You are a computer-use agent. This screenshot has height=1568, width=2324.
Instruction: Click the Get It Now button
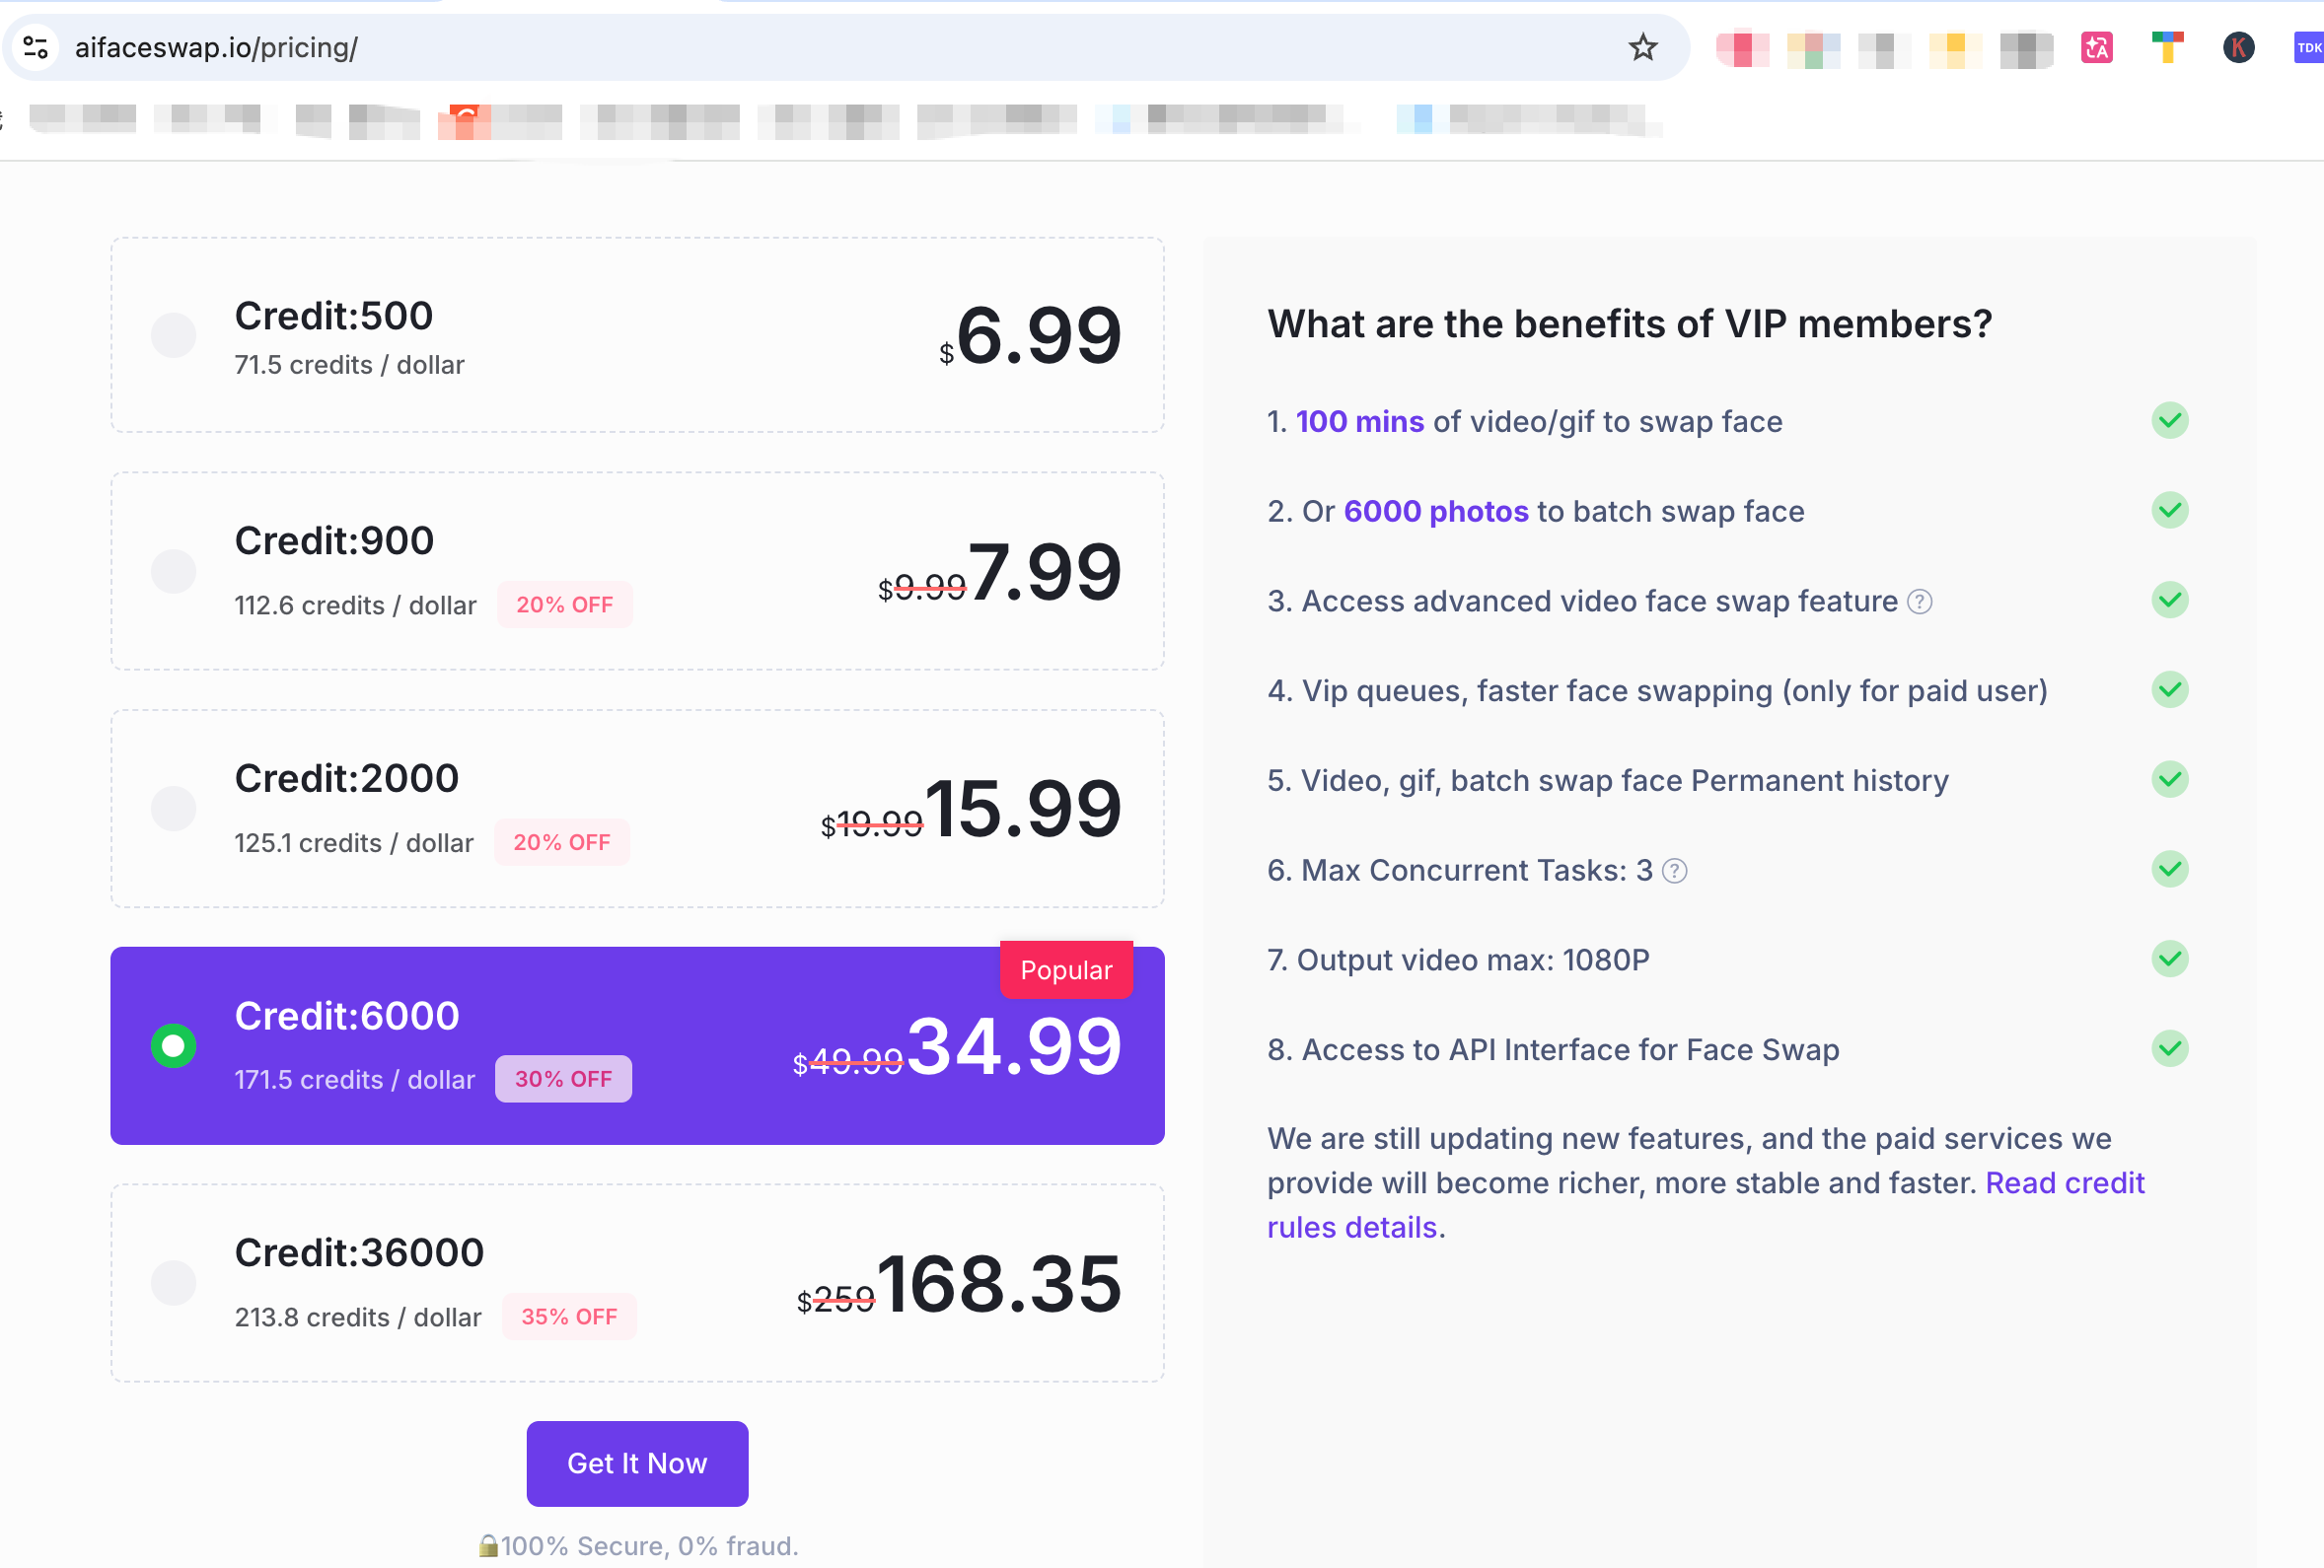pos(637,1463)
